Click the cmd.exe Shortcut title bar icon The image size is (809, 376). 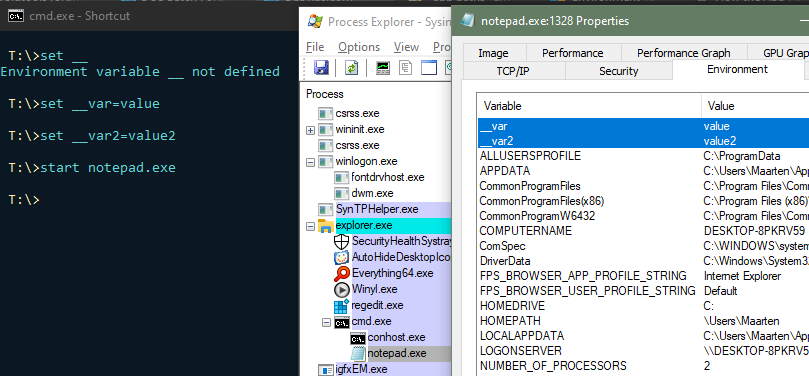[15, 16]
